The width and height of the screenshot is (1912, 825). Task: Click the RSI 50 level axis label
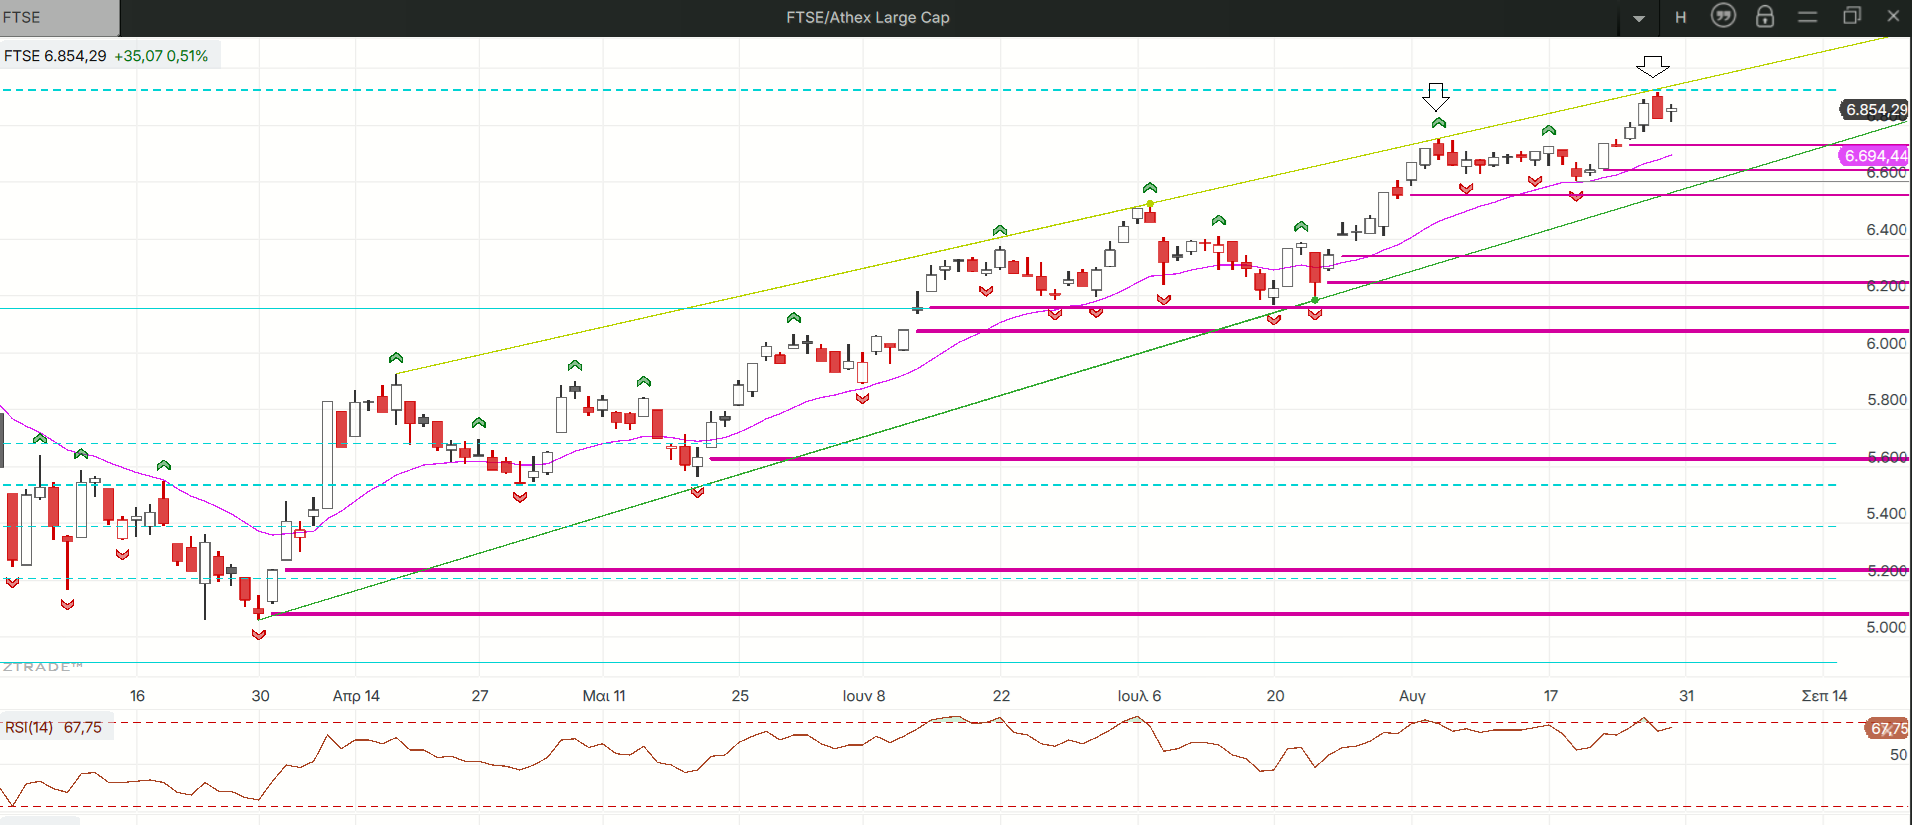[x=1898, y=755]
